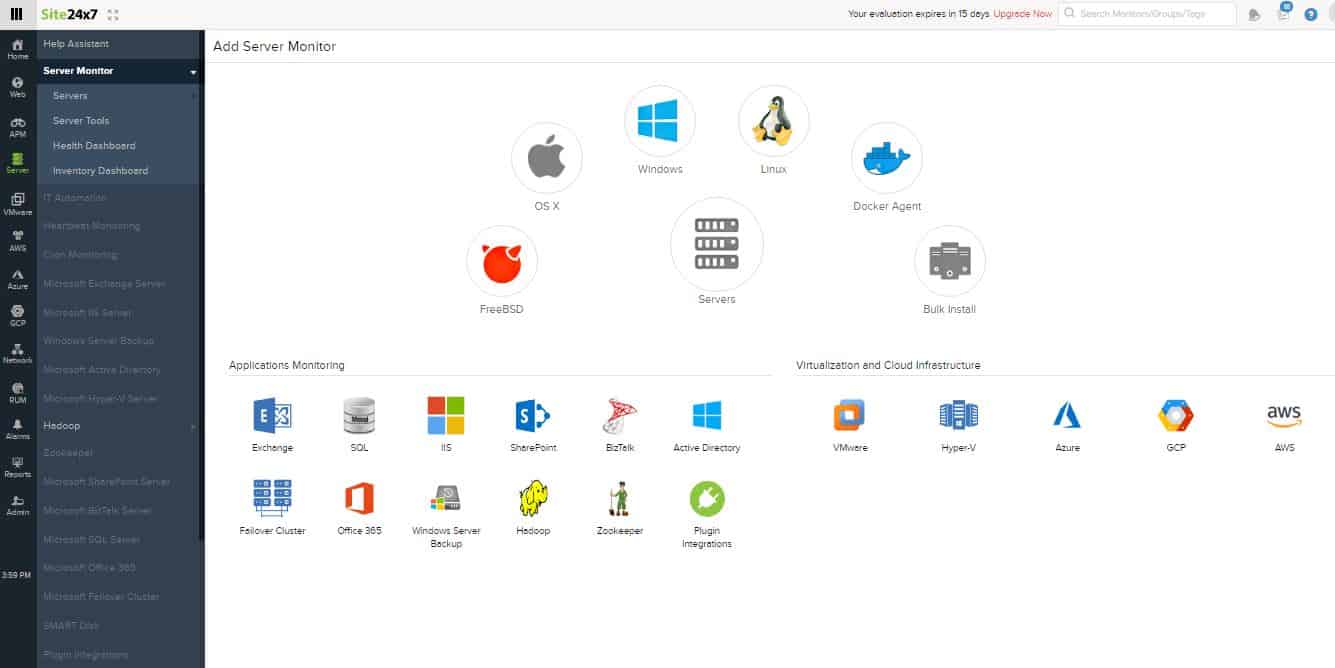Go to the Network module

(x=17, y=353)
